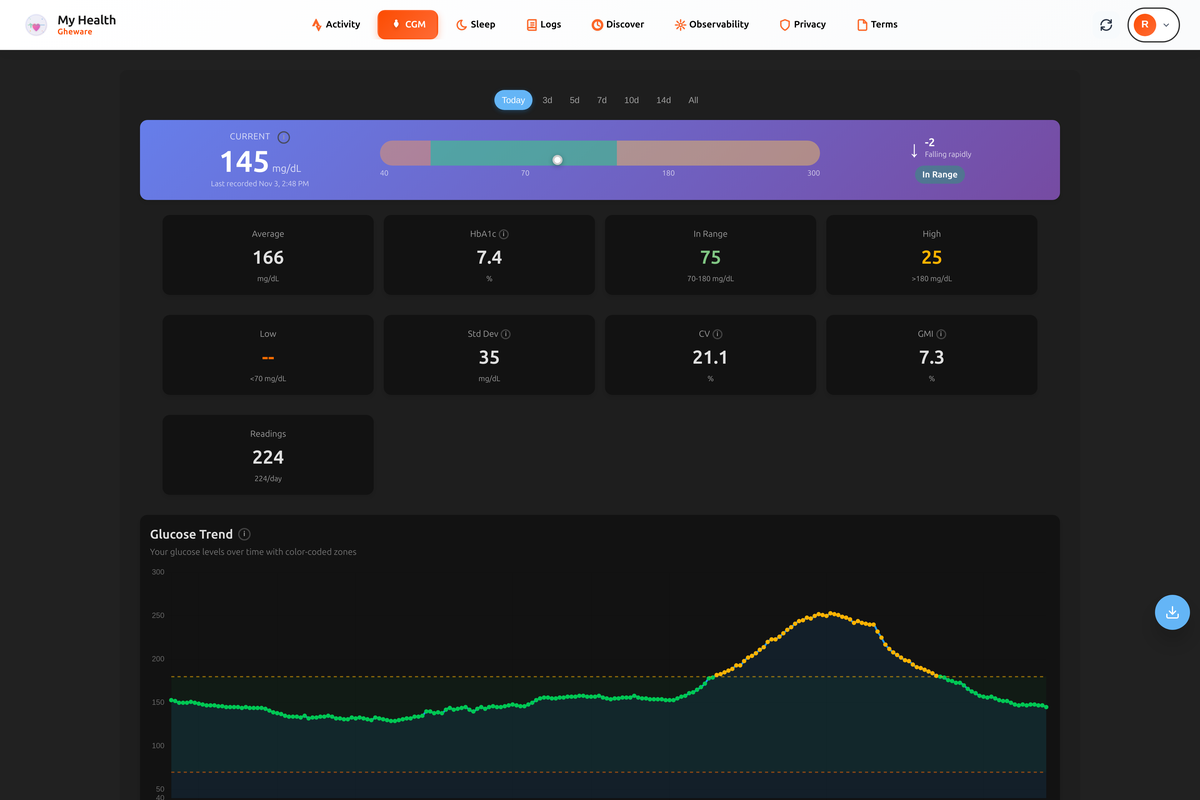Viewport: 1200px width, 800px height.
Task: Open the profile account dropdown
Action: 1153,24
